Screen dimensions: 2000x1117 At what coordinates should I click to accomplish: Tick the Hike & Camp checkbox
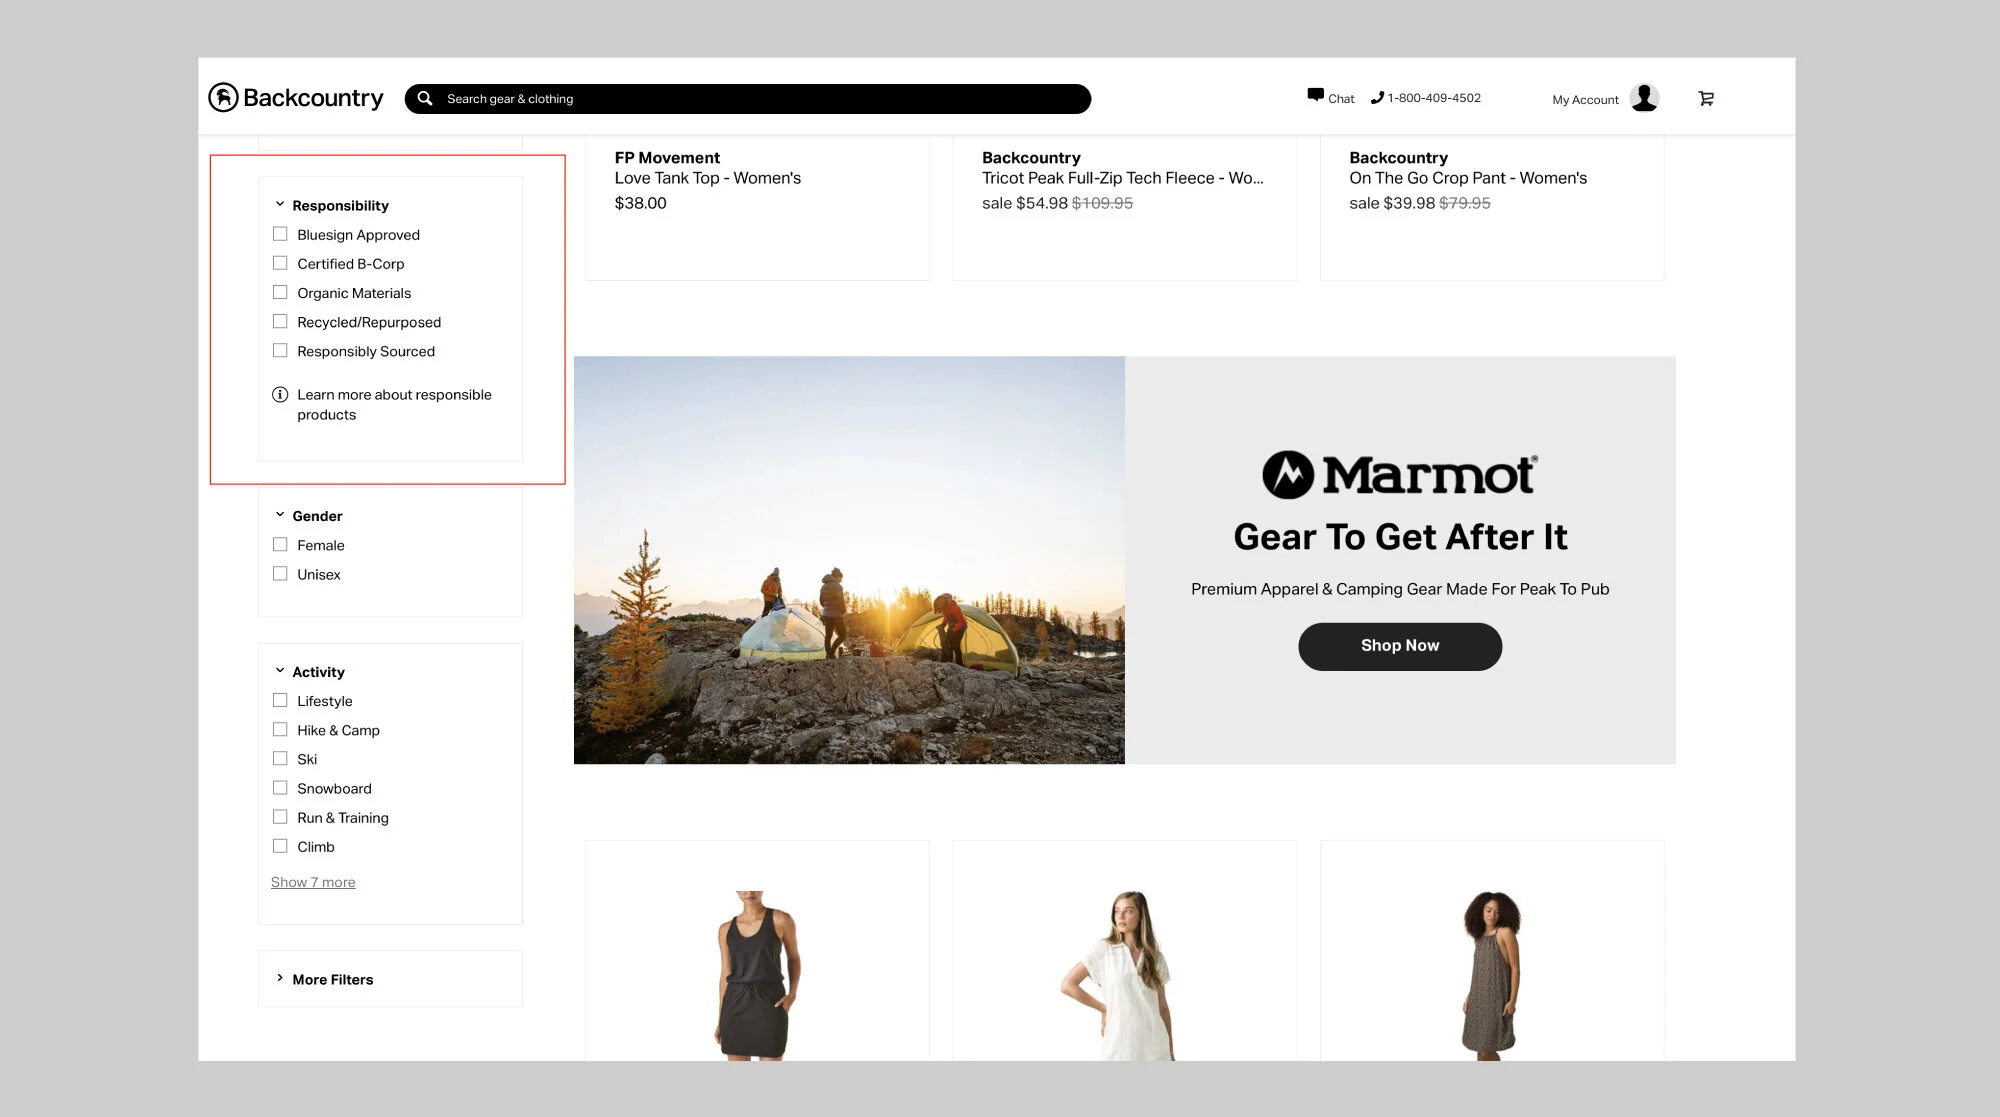click(280, 729)
